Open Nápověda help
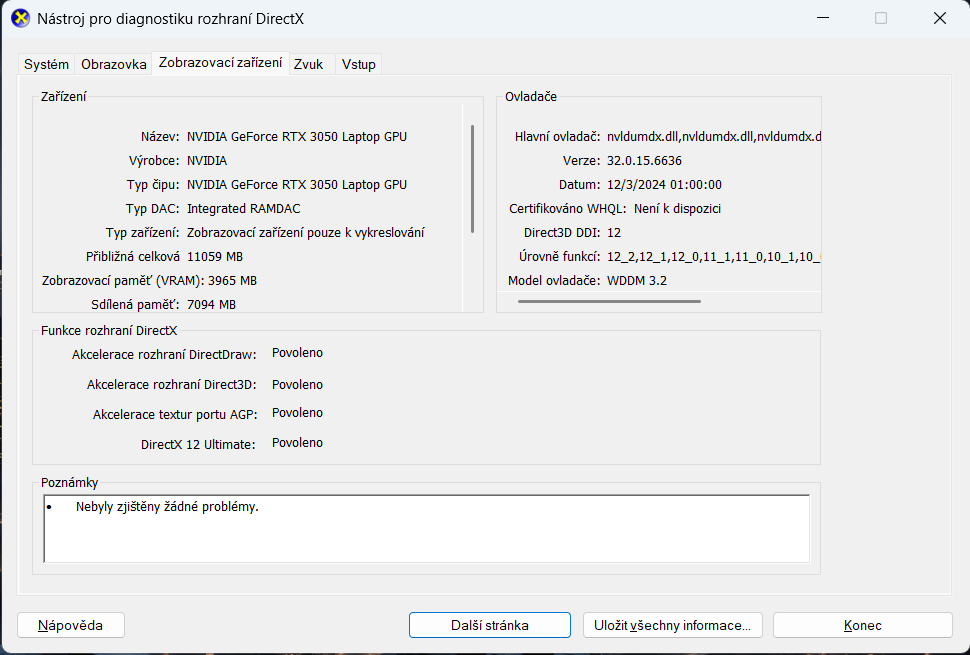The height and width of the screenshot is (655, 970). point(70,624)
